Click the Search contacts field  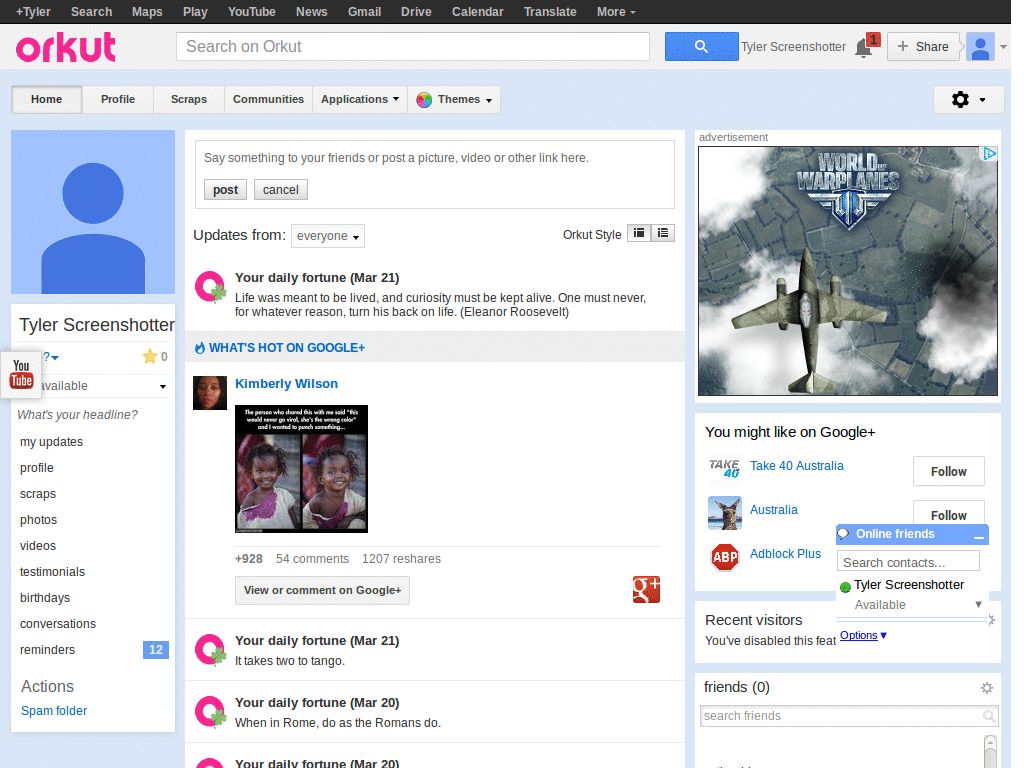[x=908, y=562]
